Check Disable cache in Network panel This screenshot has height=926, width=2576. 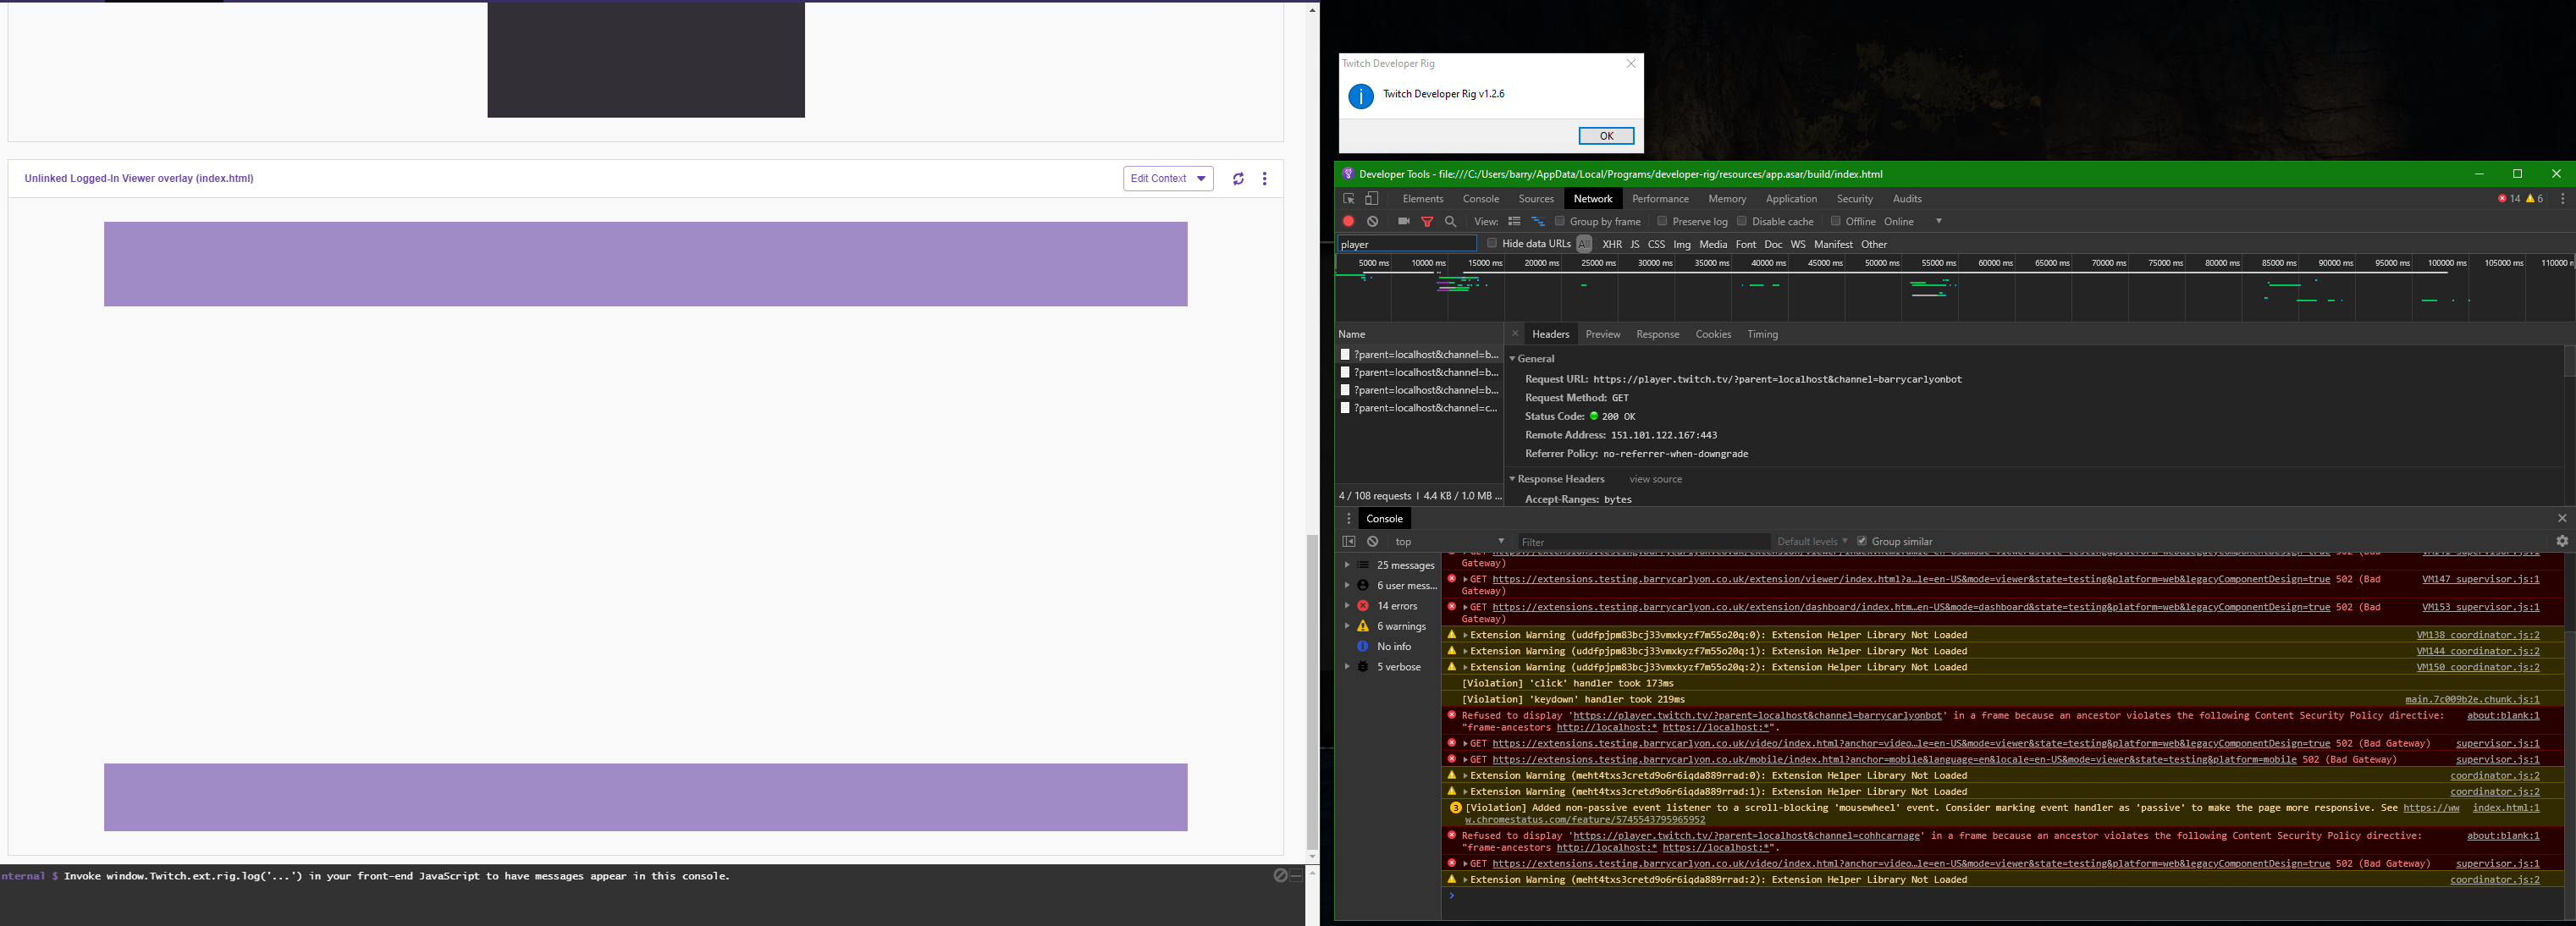[x=1743, y=221]
